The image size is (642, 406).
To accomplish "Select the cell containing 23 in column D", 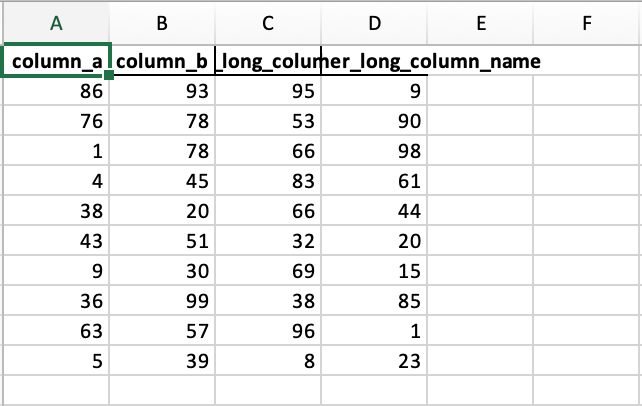I will click(374, 360).
